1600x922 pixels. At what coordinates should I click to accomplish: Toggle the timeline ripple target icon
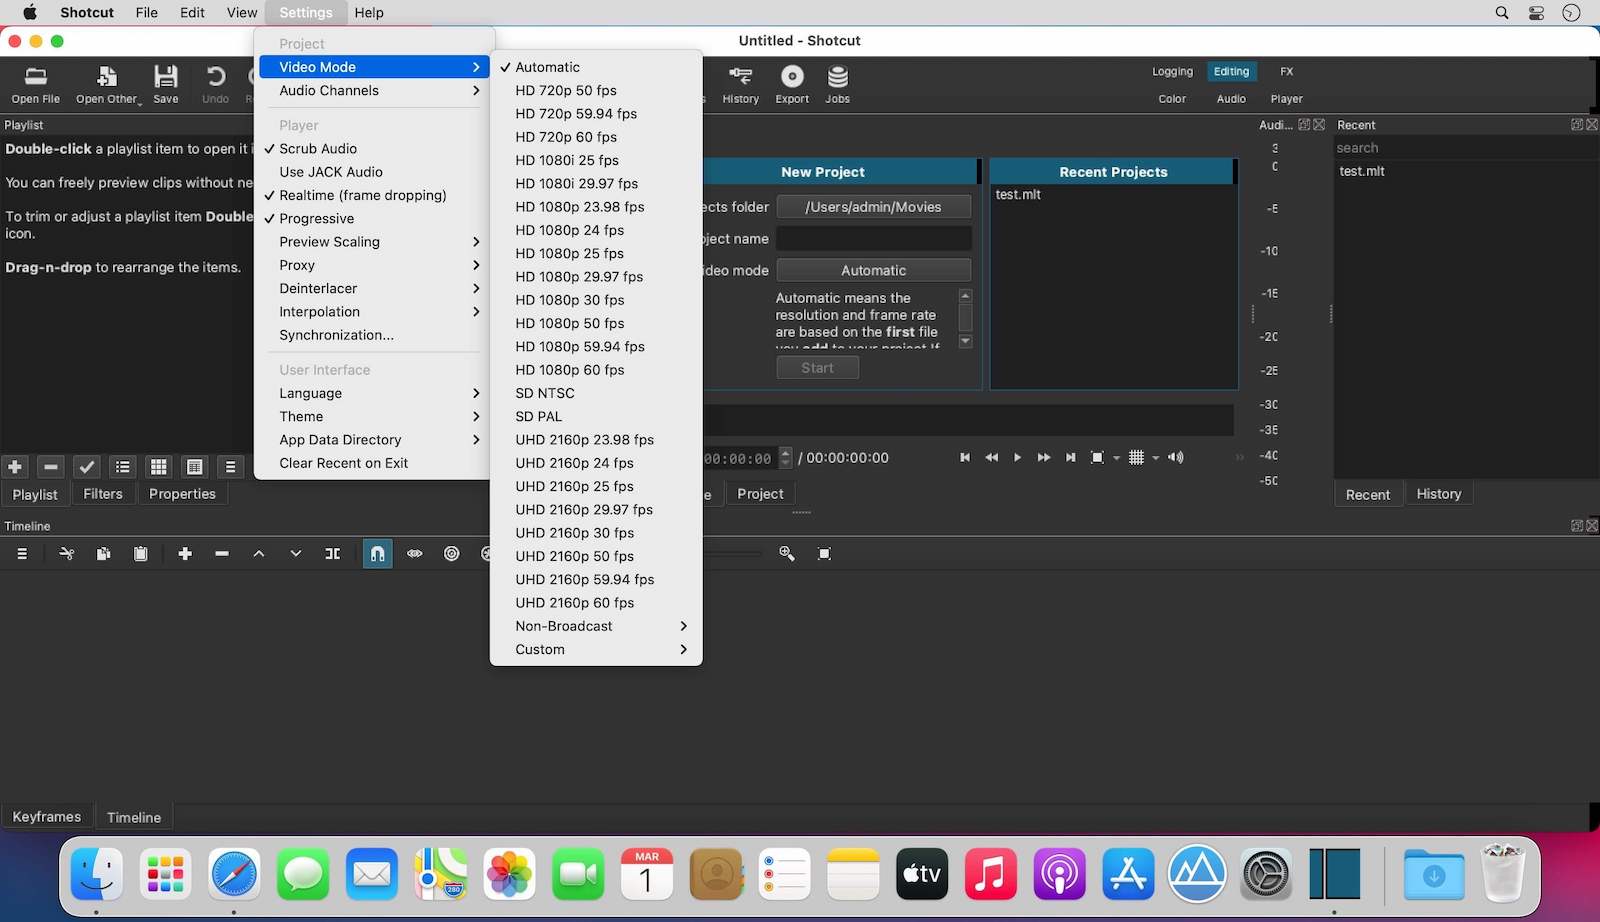click(x=452, y=554)
